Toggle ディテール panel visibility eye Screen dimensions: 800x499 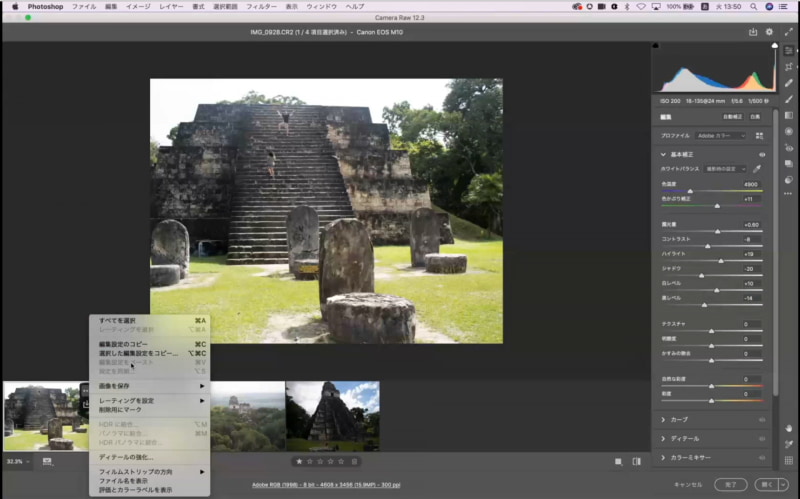point(762,439)
